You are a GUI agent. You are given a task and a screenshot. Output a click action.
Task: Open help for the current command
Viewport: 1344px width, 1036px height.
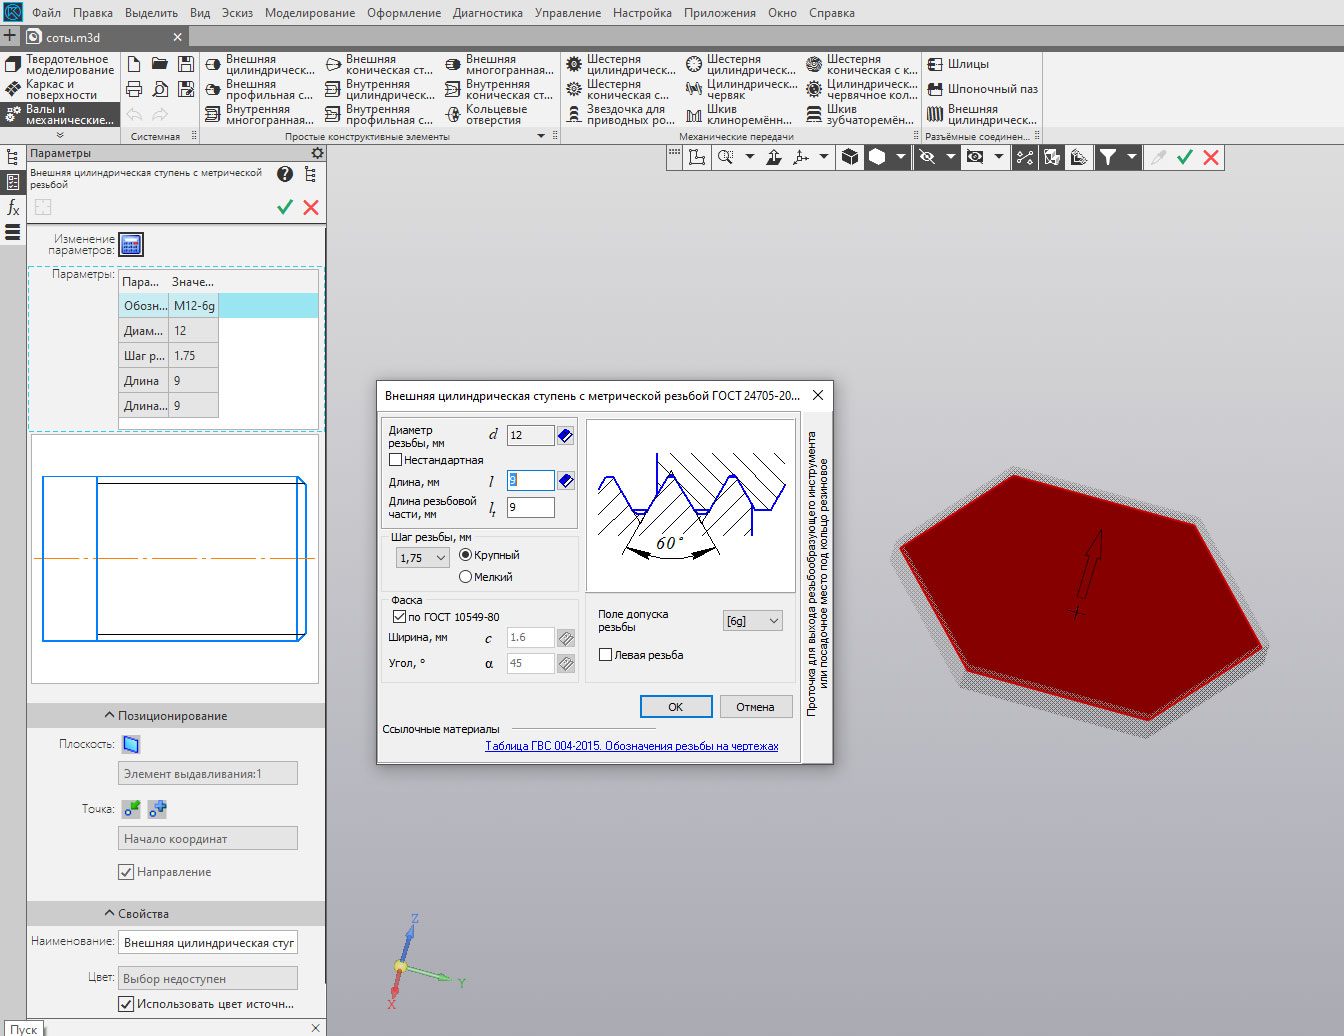click(285, 174)
